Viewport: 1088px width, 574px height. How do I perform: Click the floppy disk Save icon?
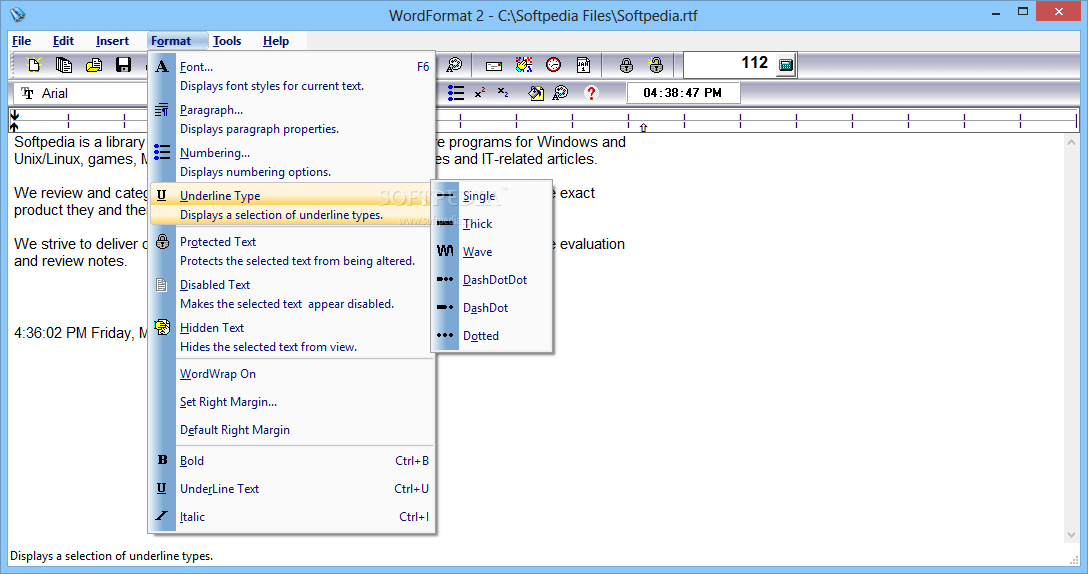point(124,65)
